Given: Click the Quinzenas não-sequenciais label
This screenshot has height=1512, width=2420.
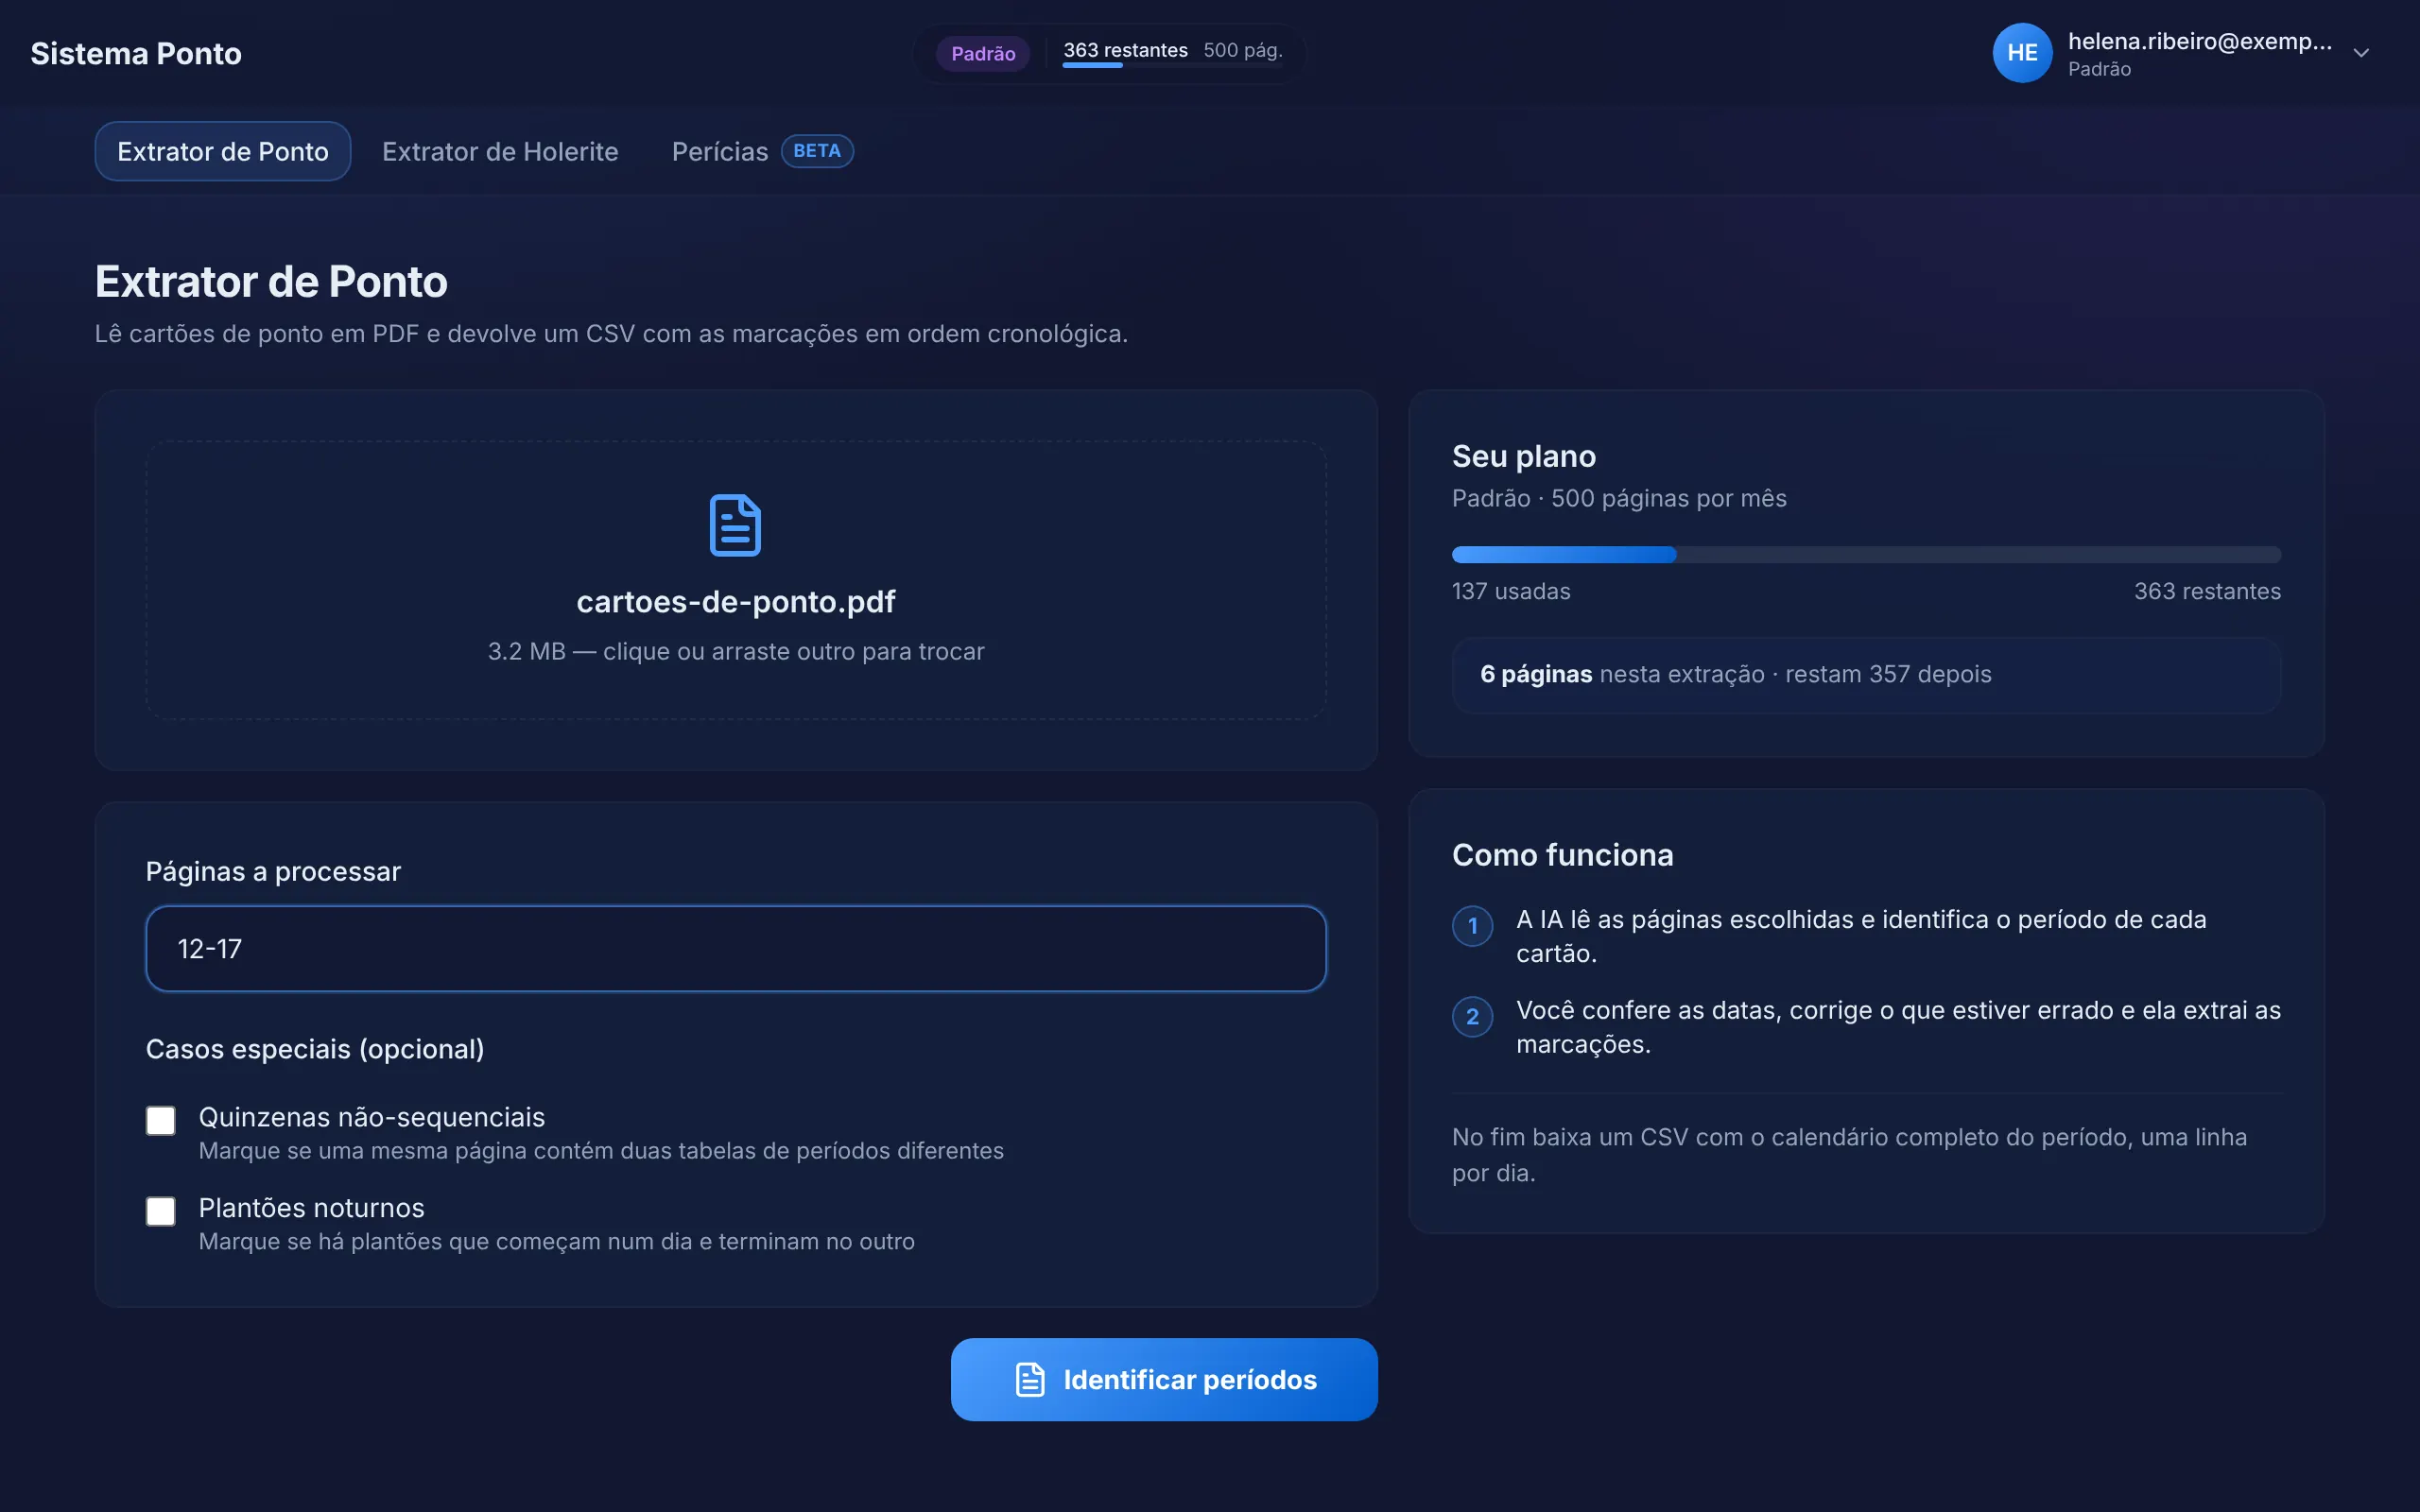Looking at the screenshot, I should 372,1117.
